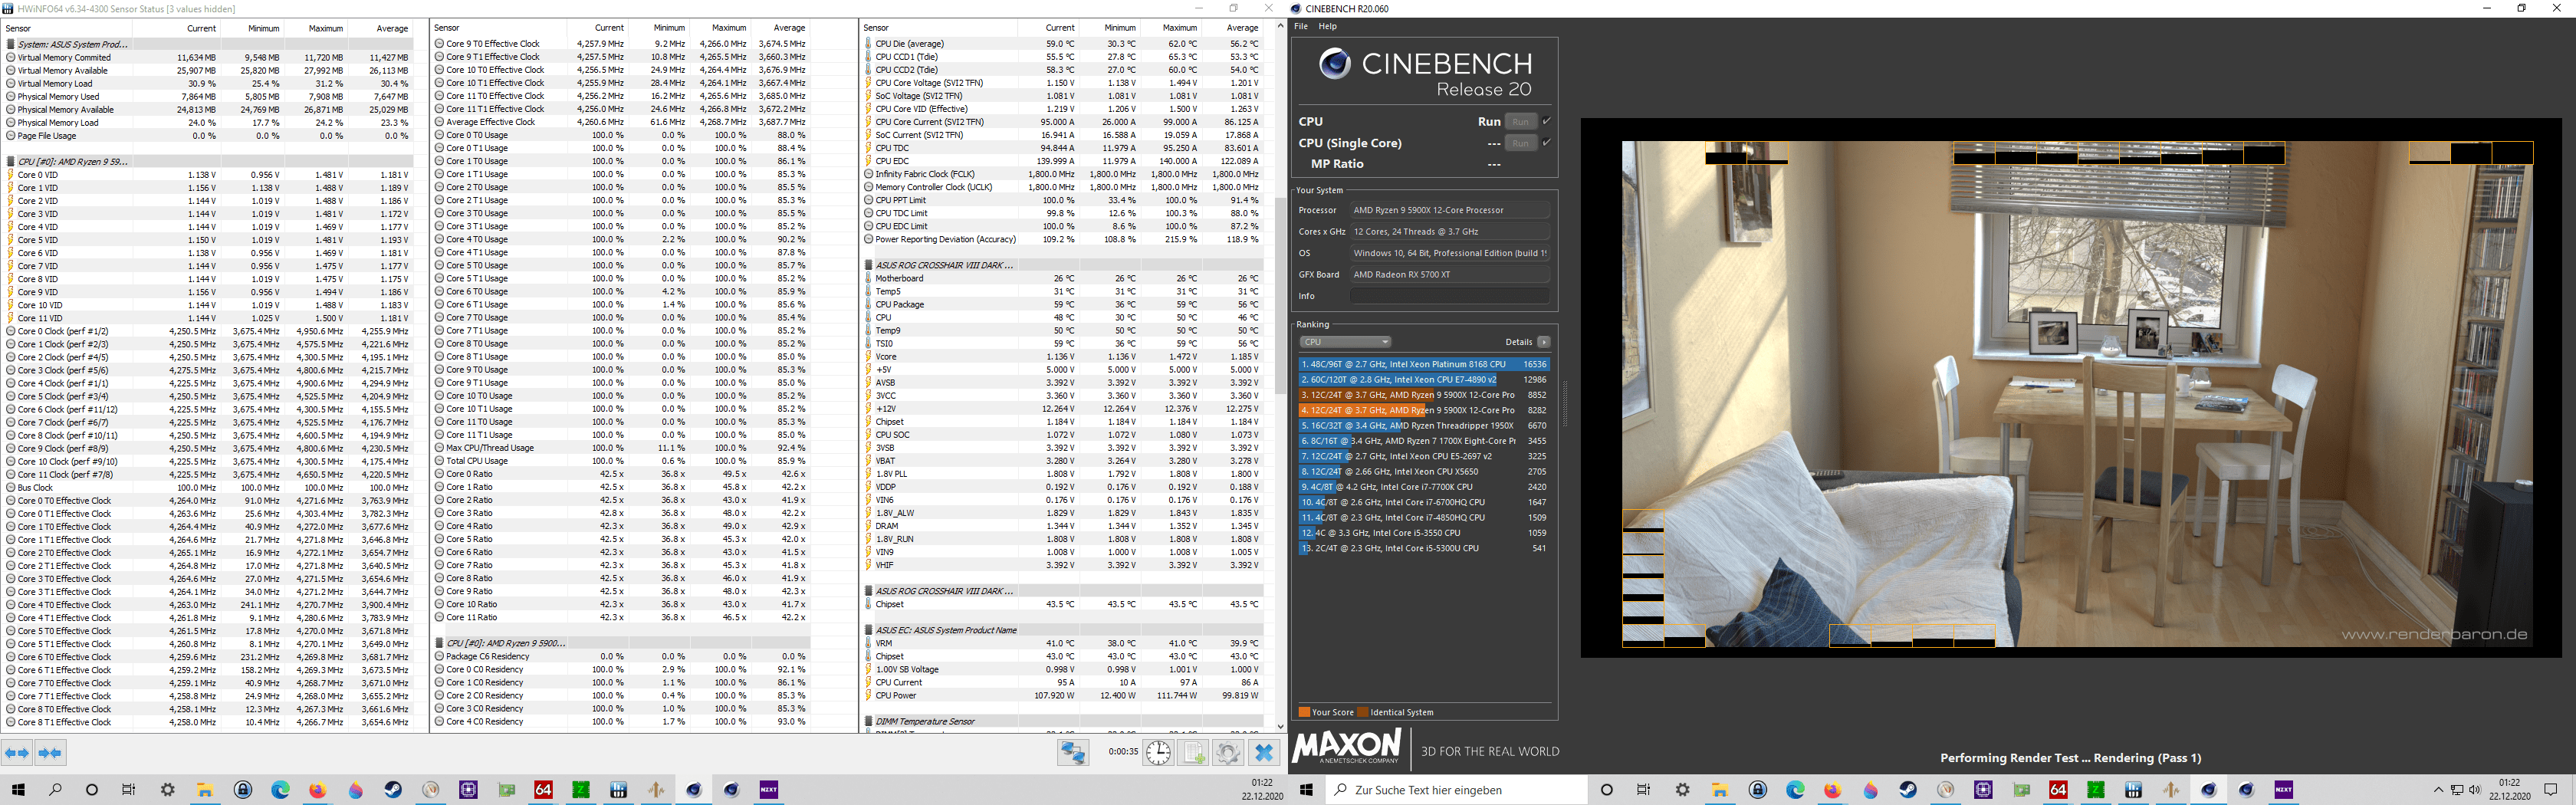The width and height of the screenshot is (2576, 805).
Task: Click 'CPU Die (average)' temperature row
Action: pos(1062,44)
